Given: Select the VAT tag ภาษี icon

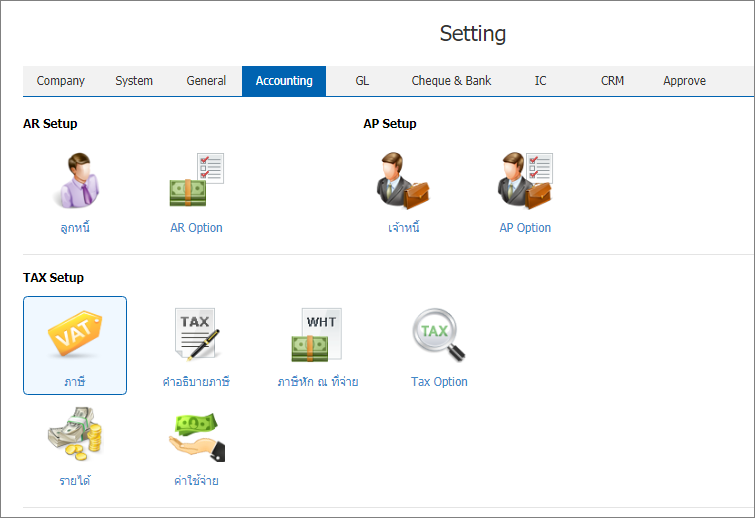Looking at the screenshot, I should coord(75,334).
